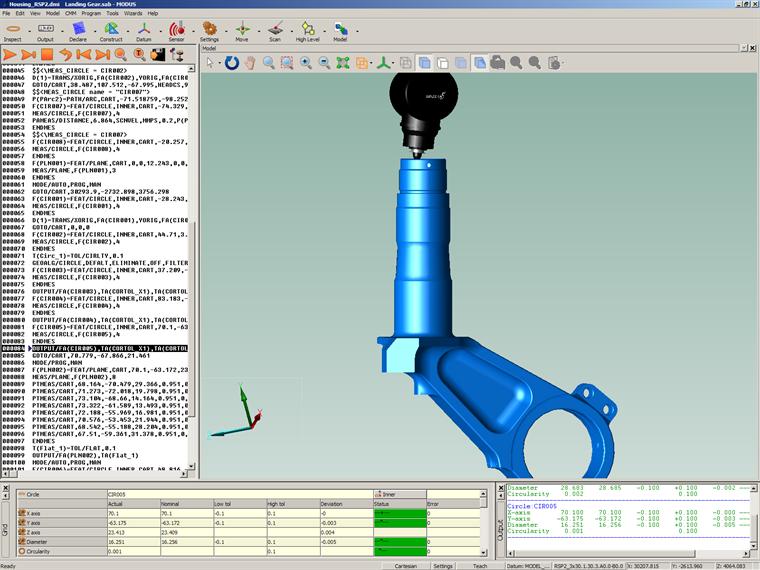
Task: Toggle the shaded blue cube display mode
Action: pos(425,63)
